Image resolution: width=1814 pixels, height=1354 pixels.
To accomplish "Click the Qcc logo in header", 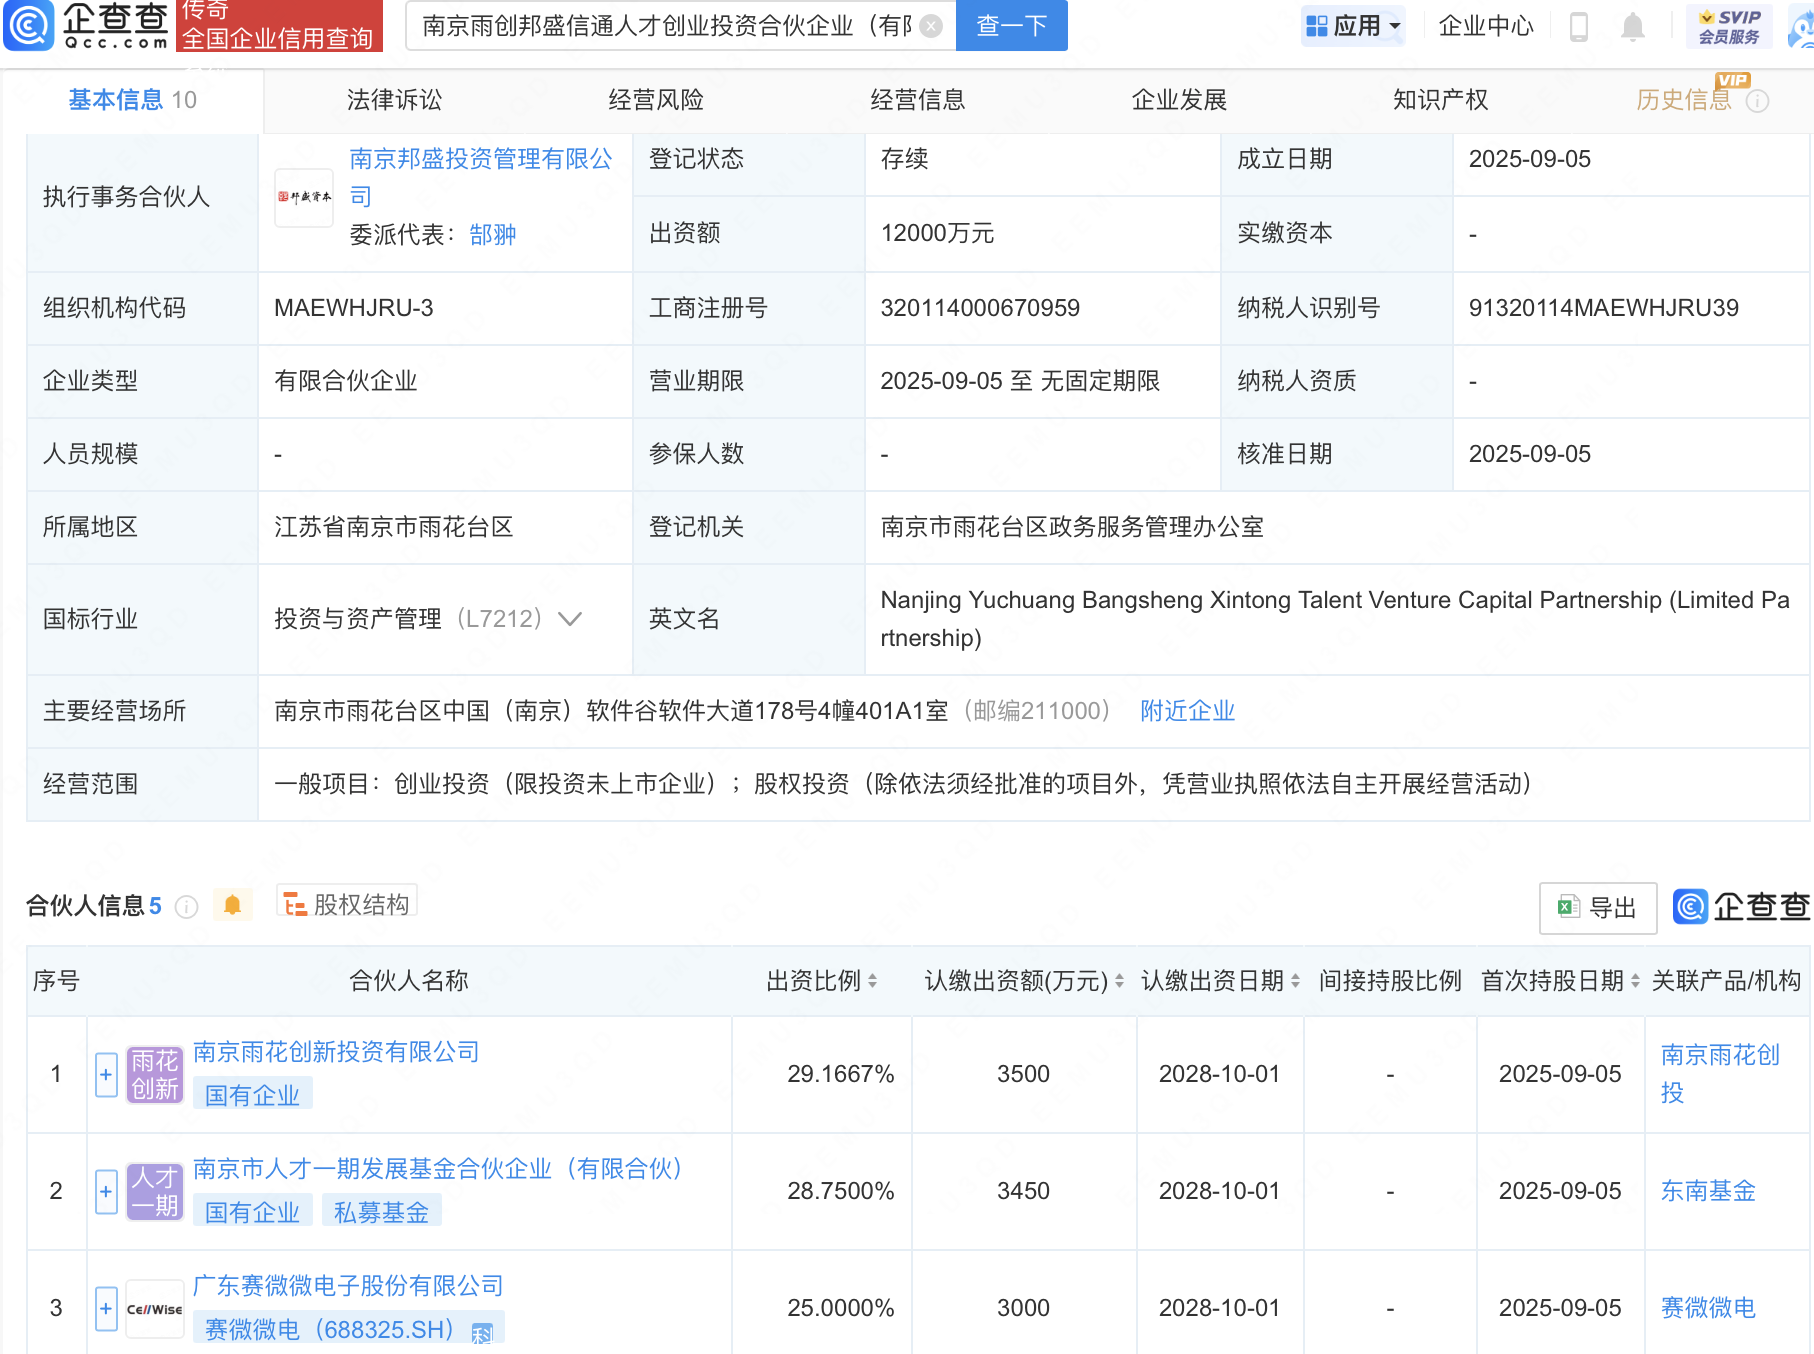I will click(88, 25).
